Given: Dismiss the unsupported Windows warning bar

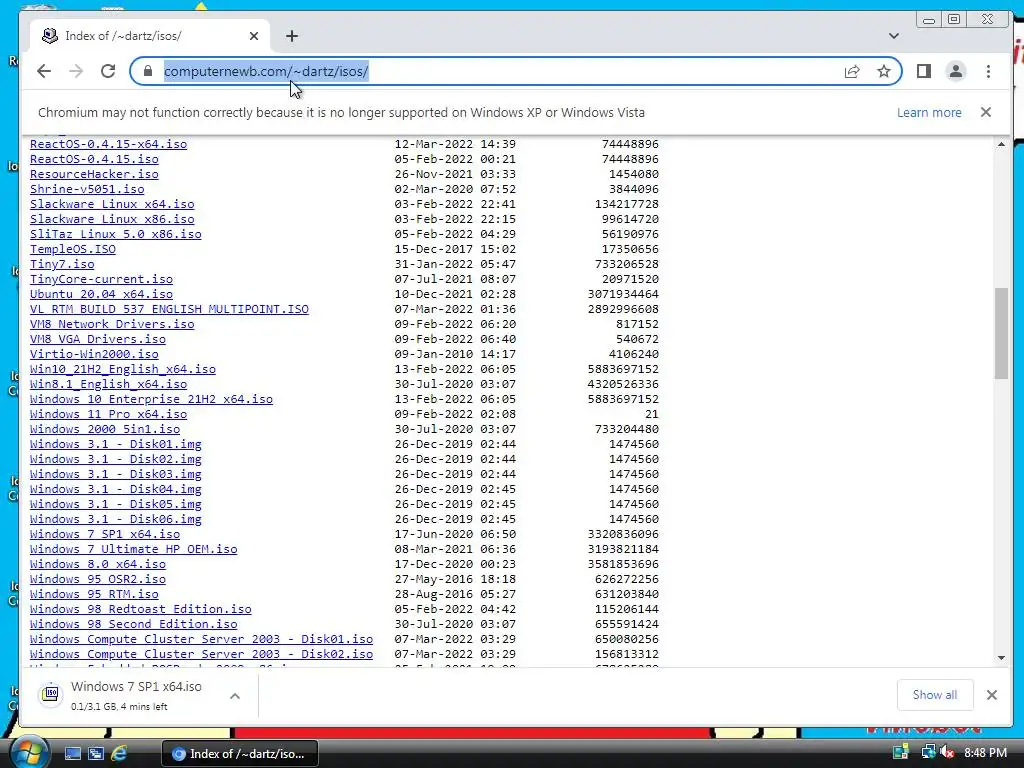Looking at the screenshot, I should pos(986,112).
